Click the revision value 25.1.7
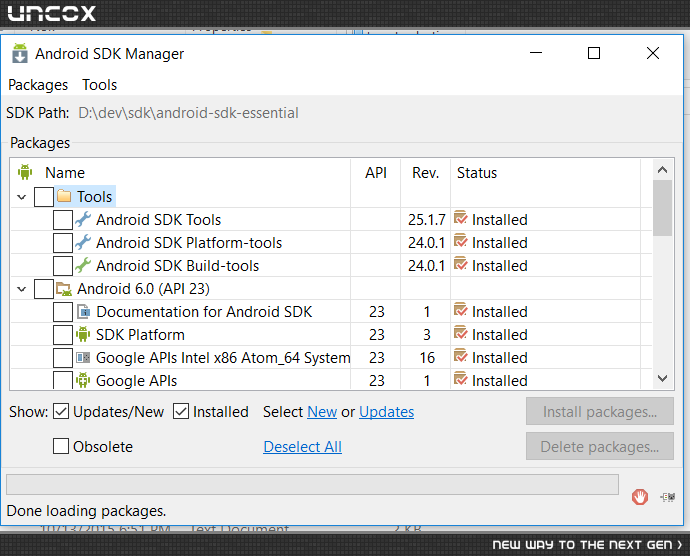 point(426,220)
